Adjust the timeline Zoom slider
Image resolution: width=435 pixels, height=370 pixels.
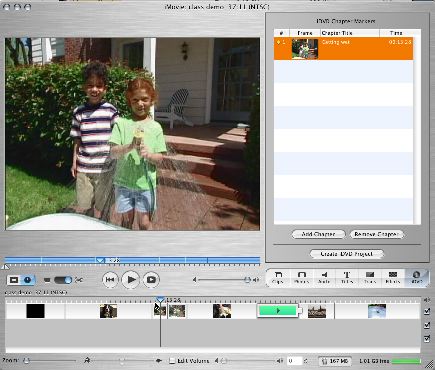pyautogui.click(x=27, y=361)
